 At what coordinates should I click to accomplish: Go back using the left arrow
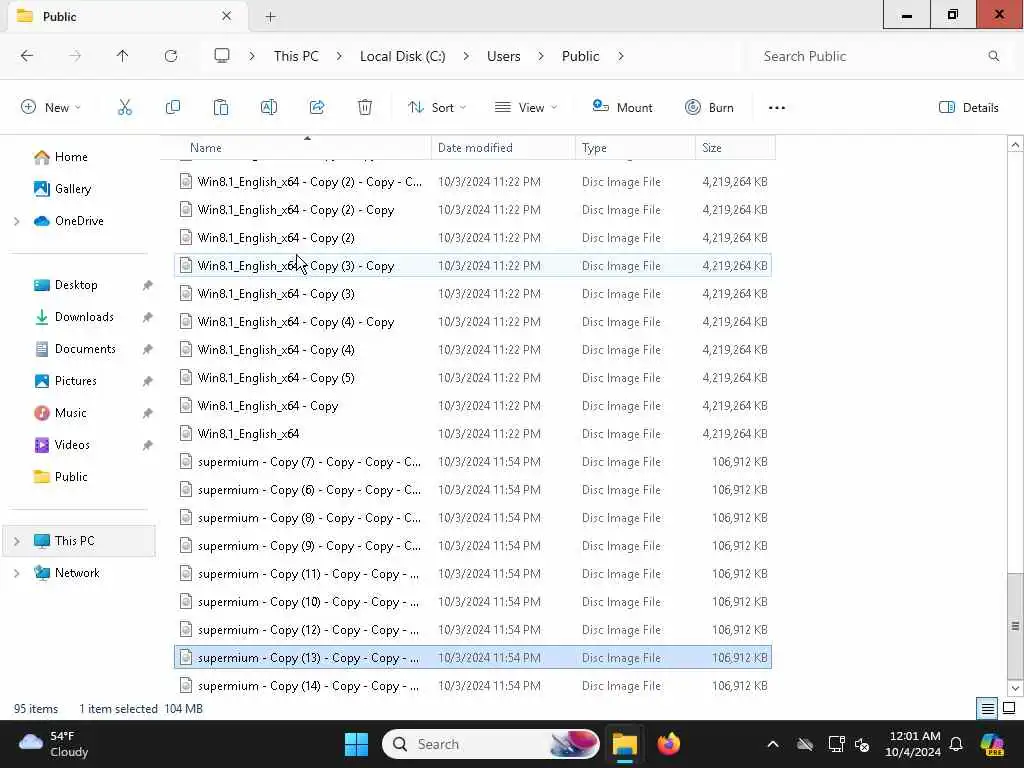point(27,56)
